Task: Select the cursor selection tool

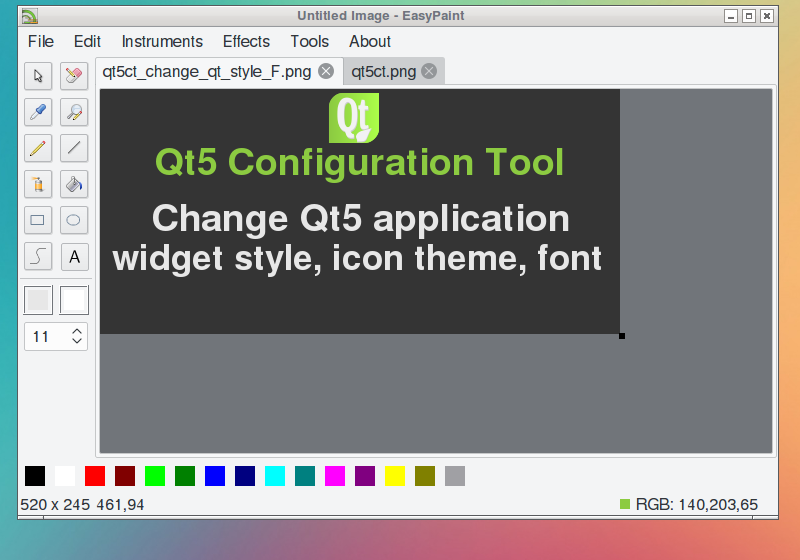Action: [38, 76]
